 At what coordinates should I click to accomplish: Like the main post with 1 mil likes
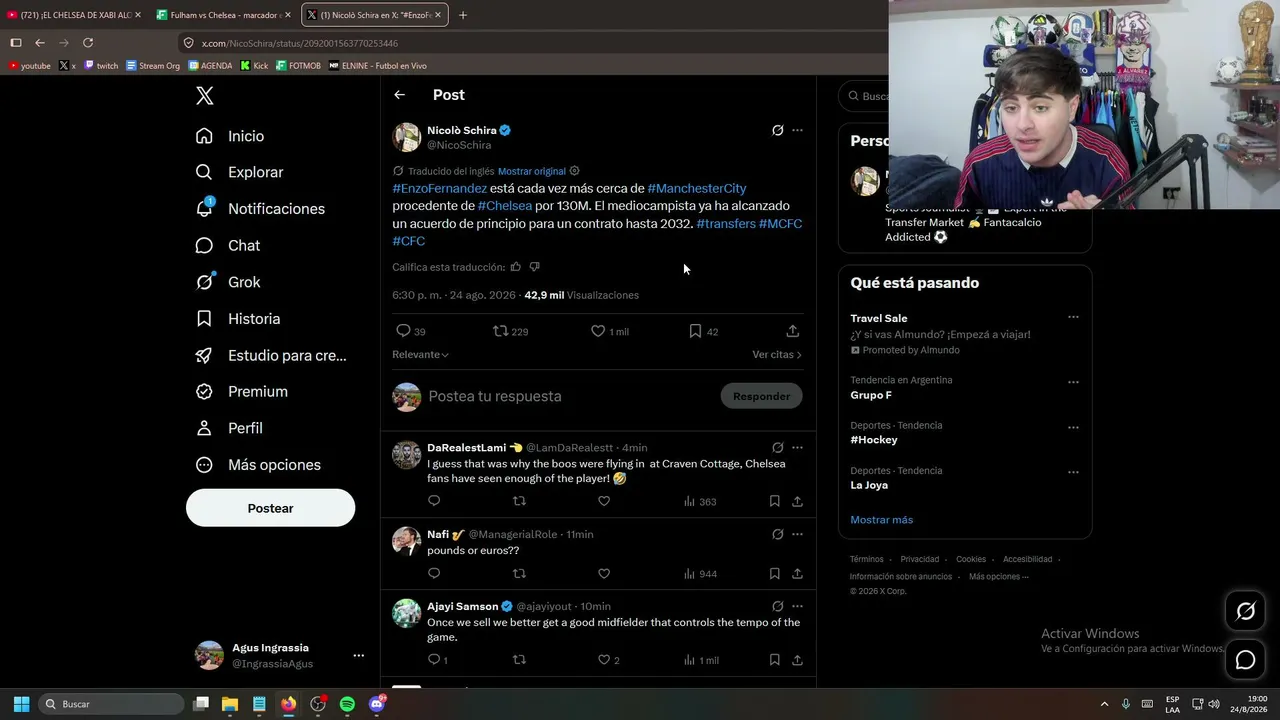point(609,331)
